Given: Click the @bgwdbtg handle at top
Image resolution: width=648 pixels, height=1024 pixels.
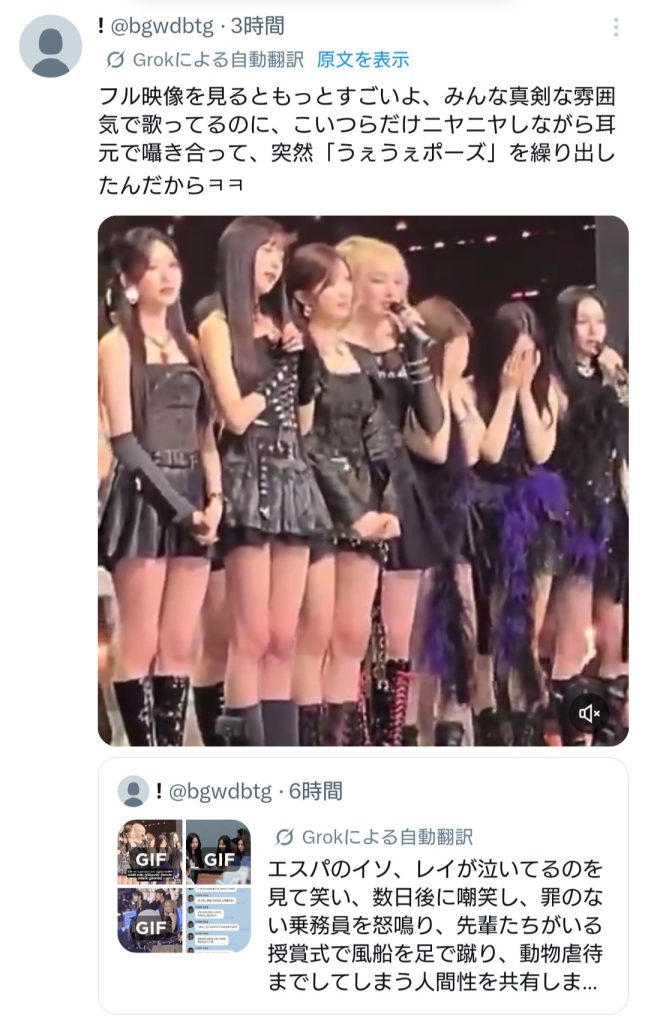Looking at the screenshot, I should pos(162,26).
